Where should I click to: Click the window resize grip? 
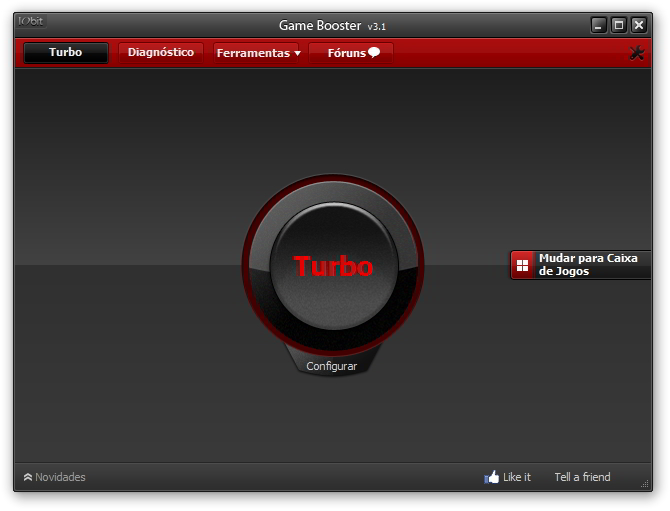point(645,484)
